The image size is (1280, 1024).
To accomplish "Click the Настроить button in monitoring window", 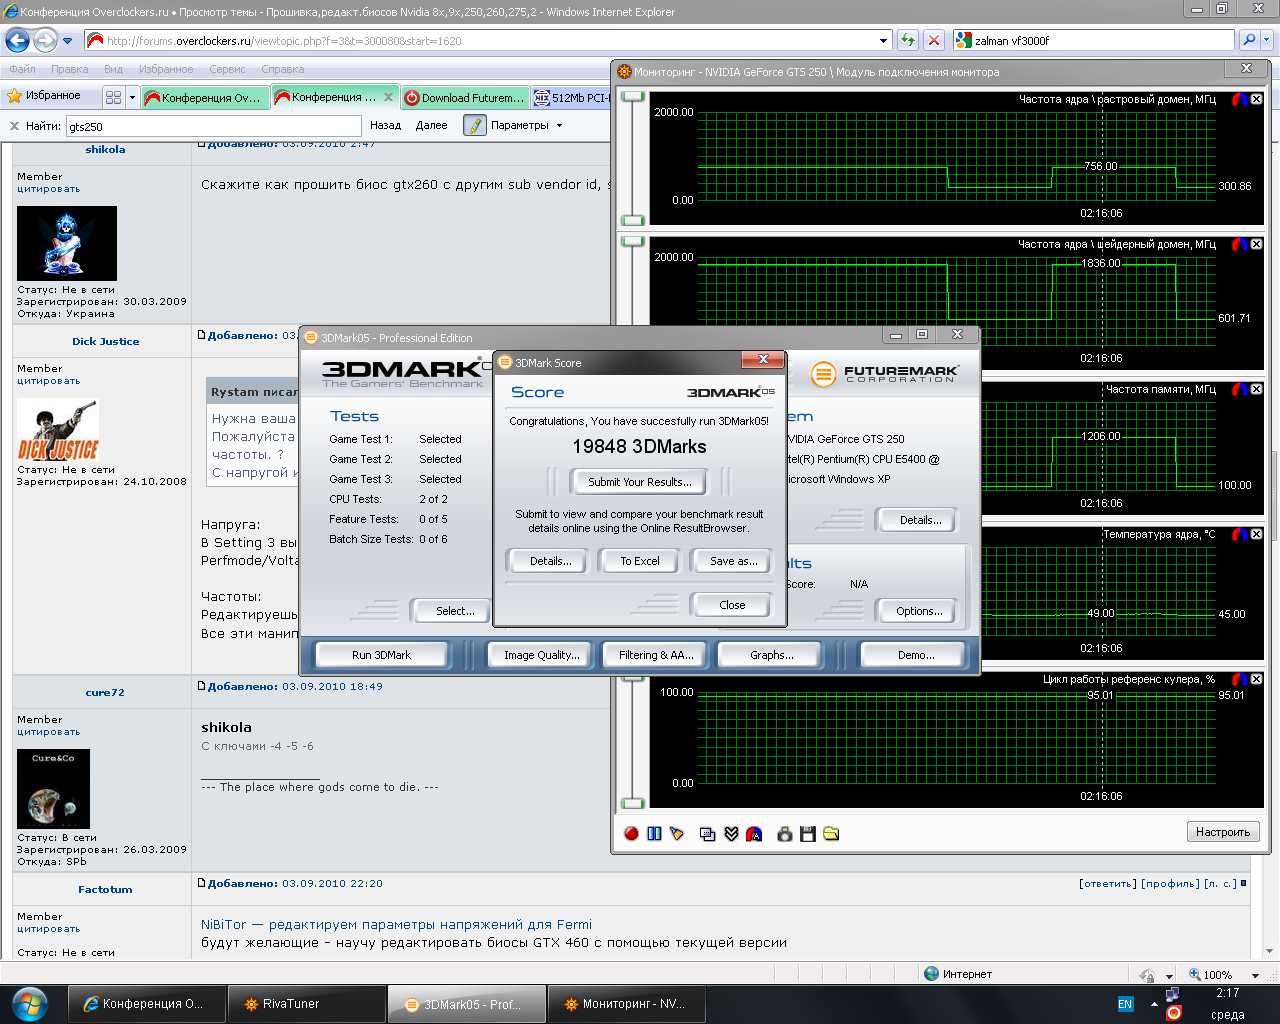I will point(1223,832).
